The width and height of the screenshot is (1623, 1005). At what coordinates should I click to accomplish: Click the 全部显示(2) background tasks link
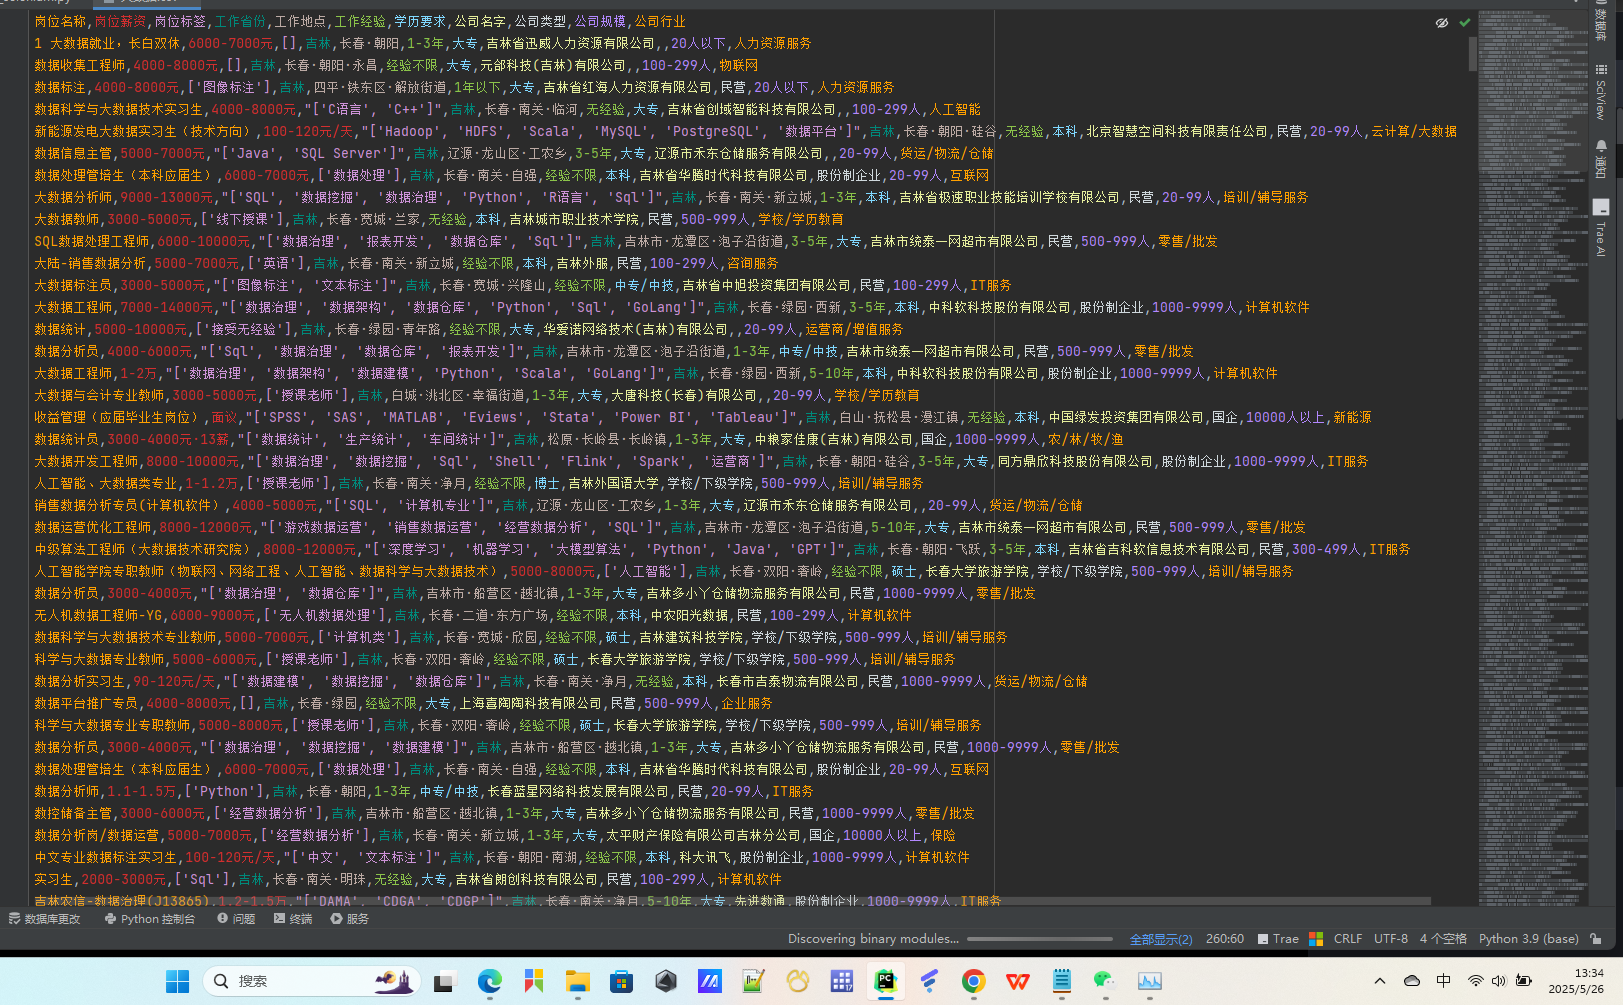[x=1160, y=939]
